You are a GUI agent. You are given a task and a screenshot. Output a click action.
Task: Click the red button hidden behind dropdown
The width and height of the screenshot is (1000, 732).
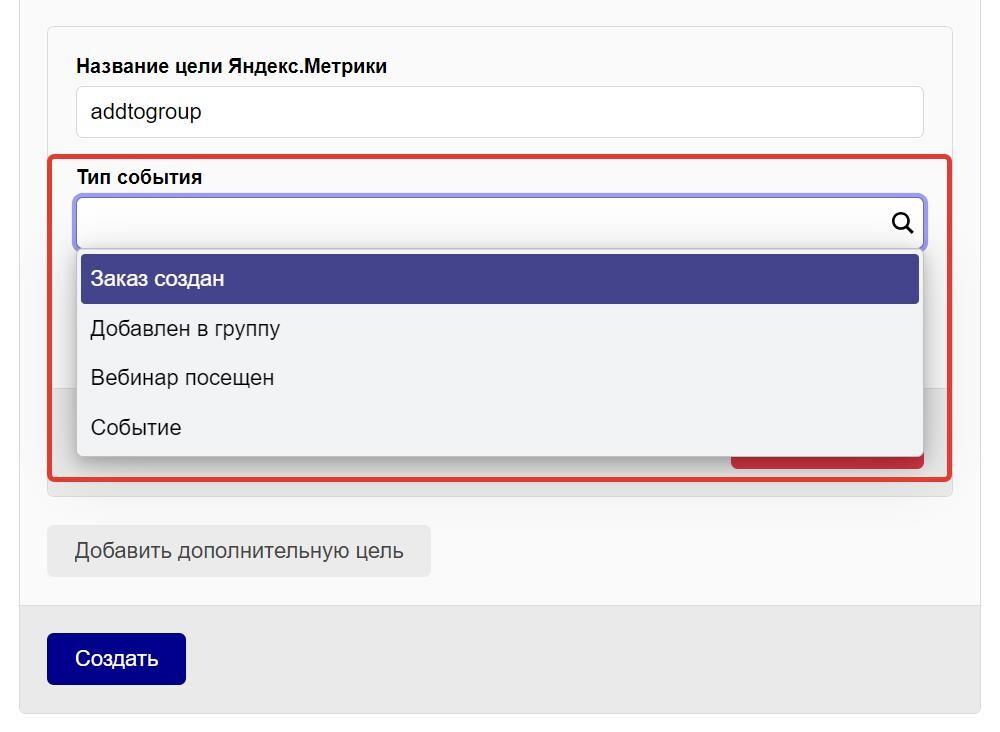[x=827, y=462]
